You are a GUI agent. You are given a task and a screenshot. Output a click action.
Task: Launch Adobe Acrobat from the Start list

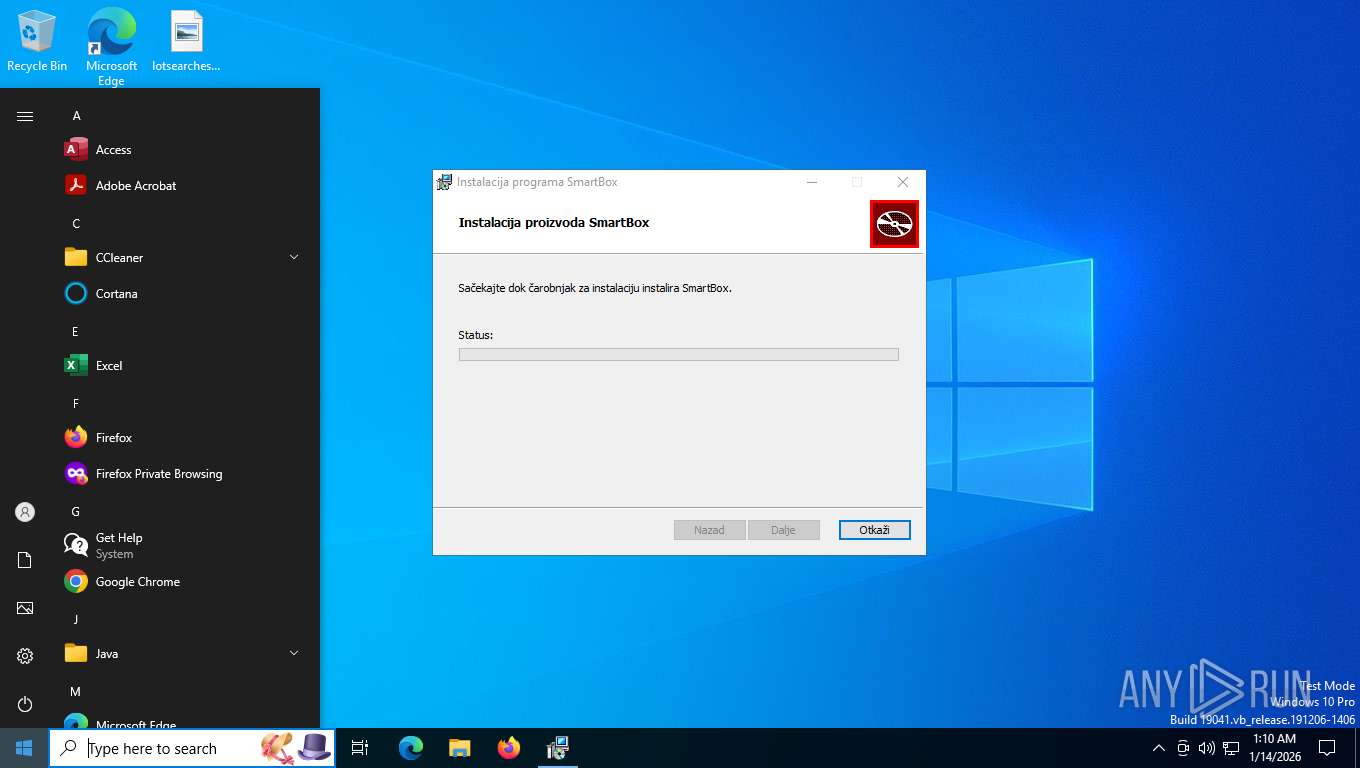pyautogui.click(x=184, y=186)
